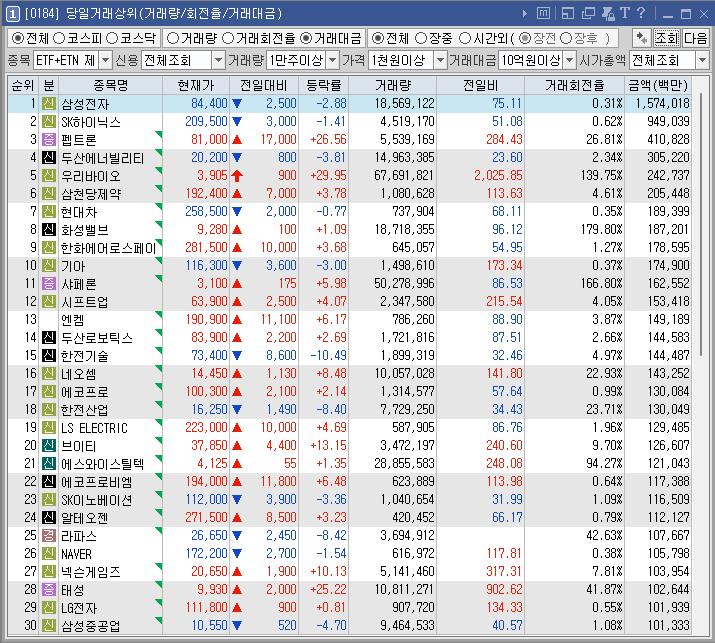Click the purple 증 badge beside 샤페론

[49, 284]
